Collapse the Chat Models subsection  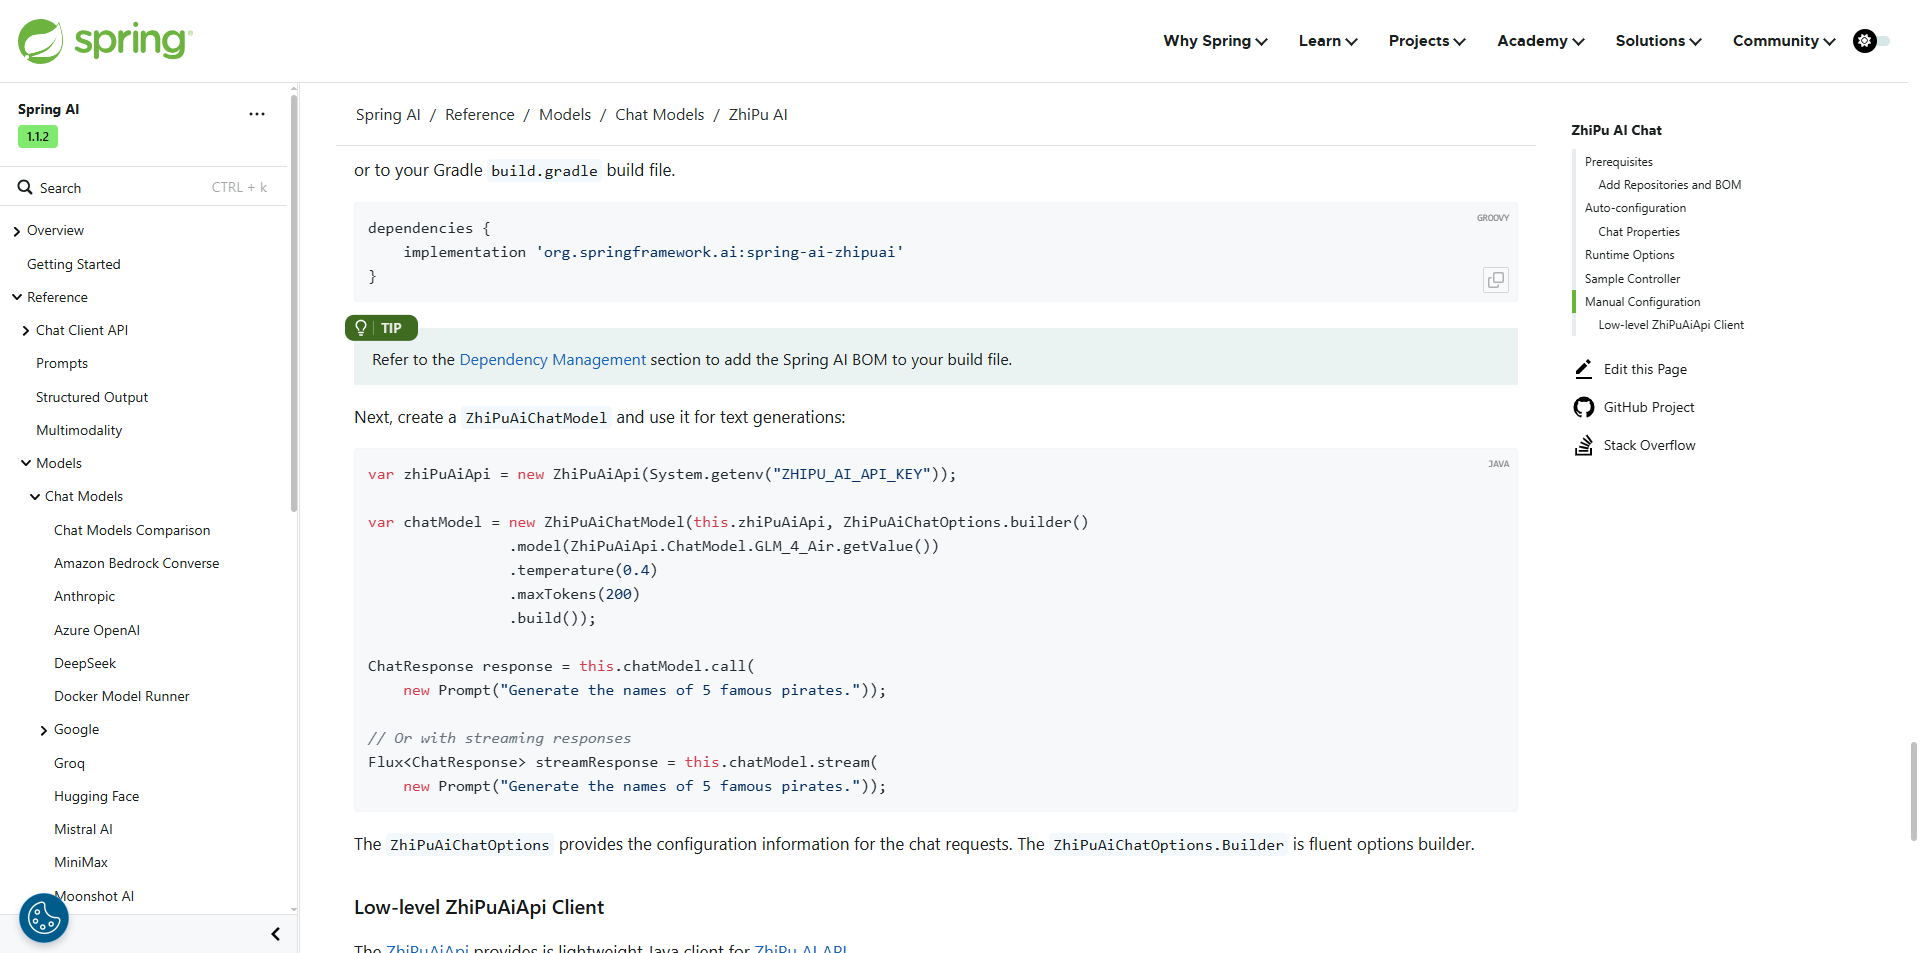point(35,496)
